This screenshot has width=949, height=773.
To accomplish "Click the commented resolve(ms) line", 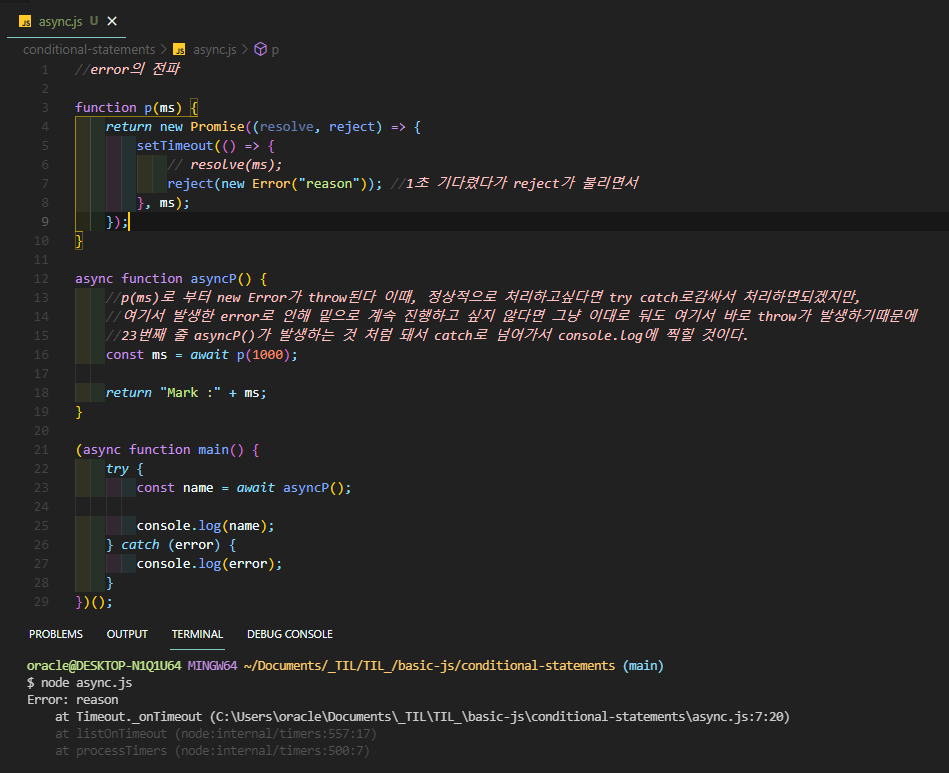I will click(225, 165).
